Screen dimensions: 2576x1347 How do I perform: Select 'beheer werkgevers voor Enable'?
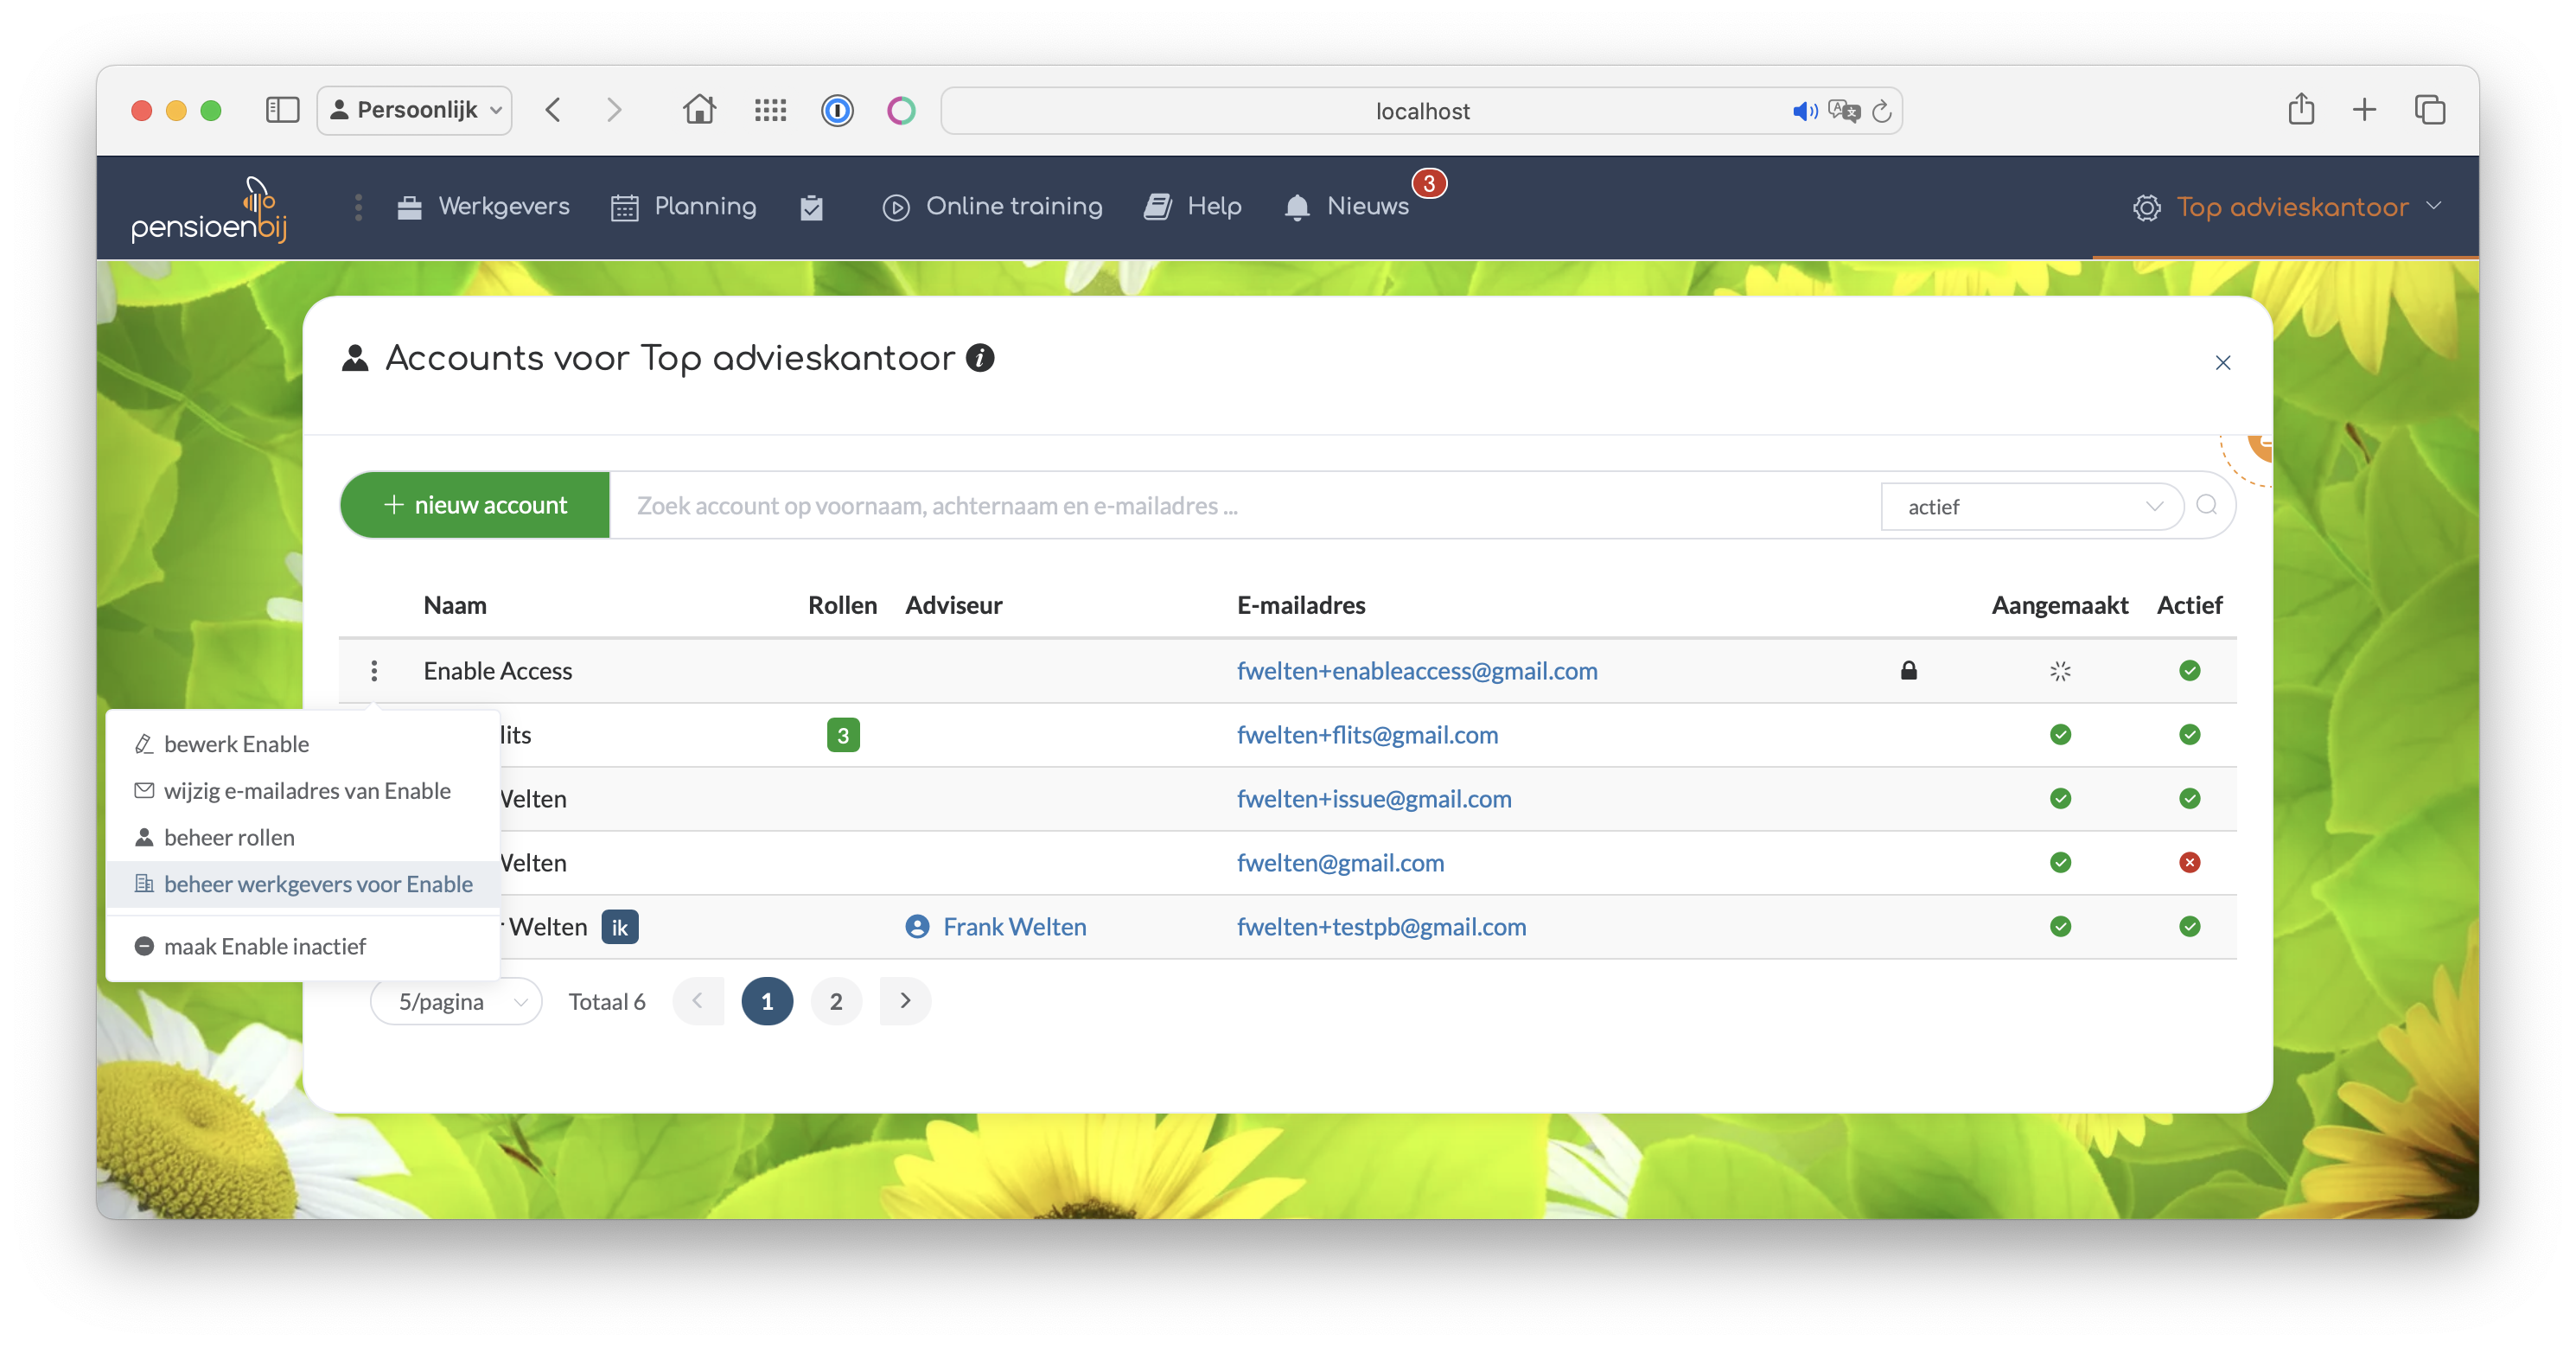(302, 884)
